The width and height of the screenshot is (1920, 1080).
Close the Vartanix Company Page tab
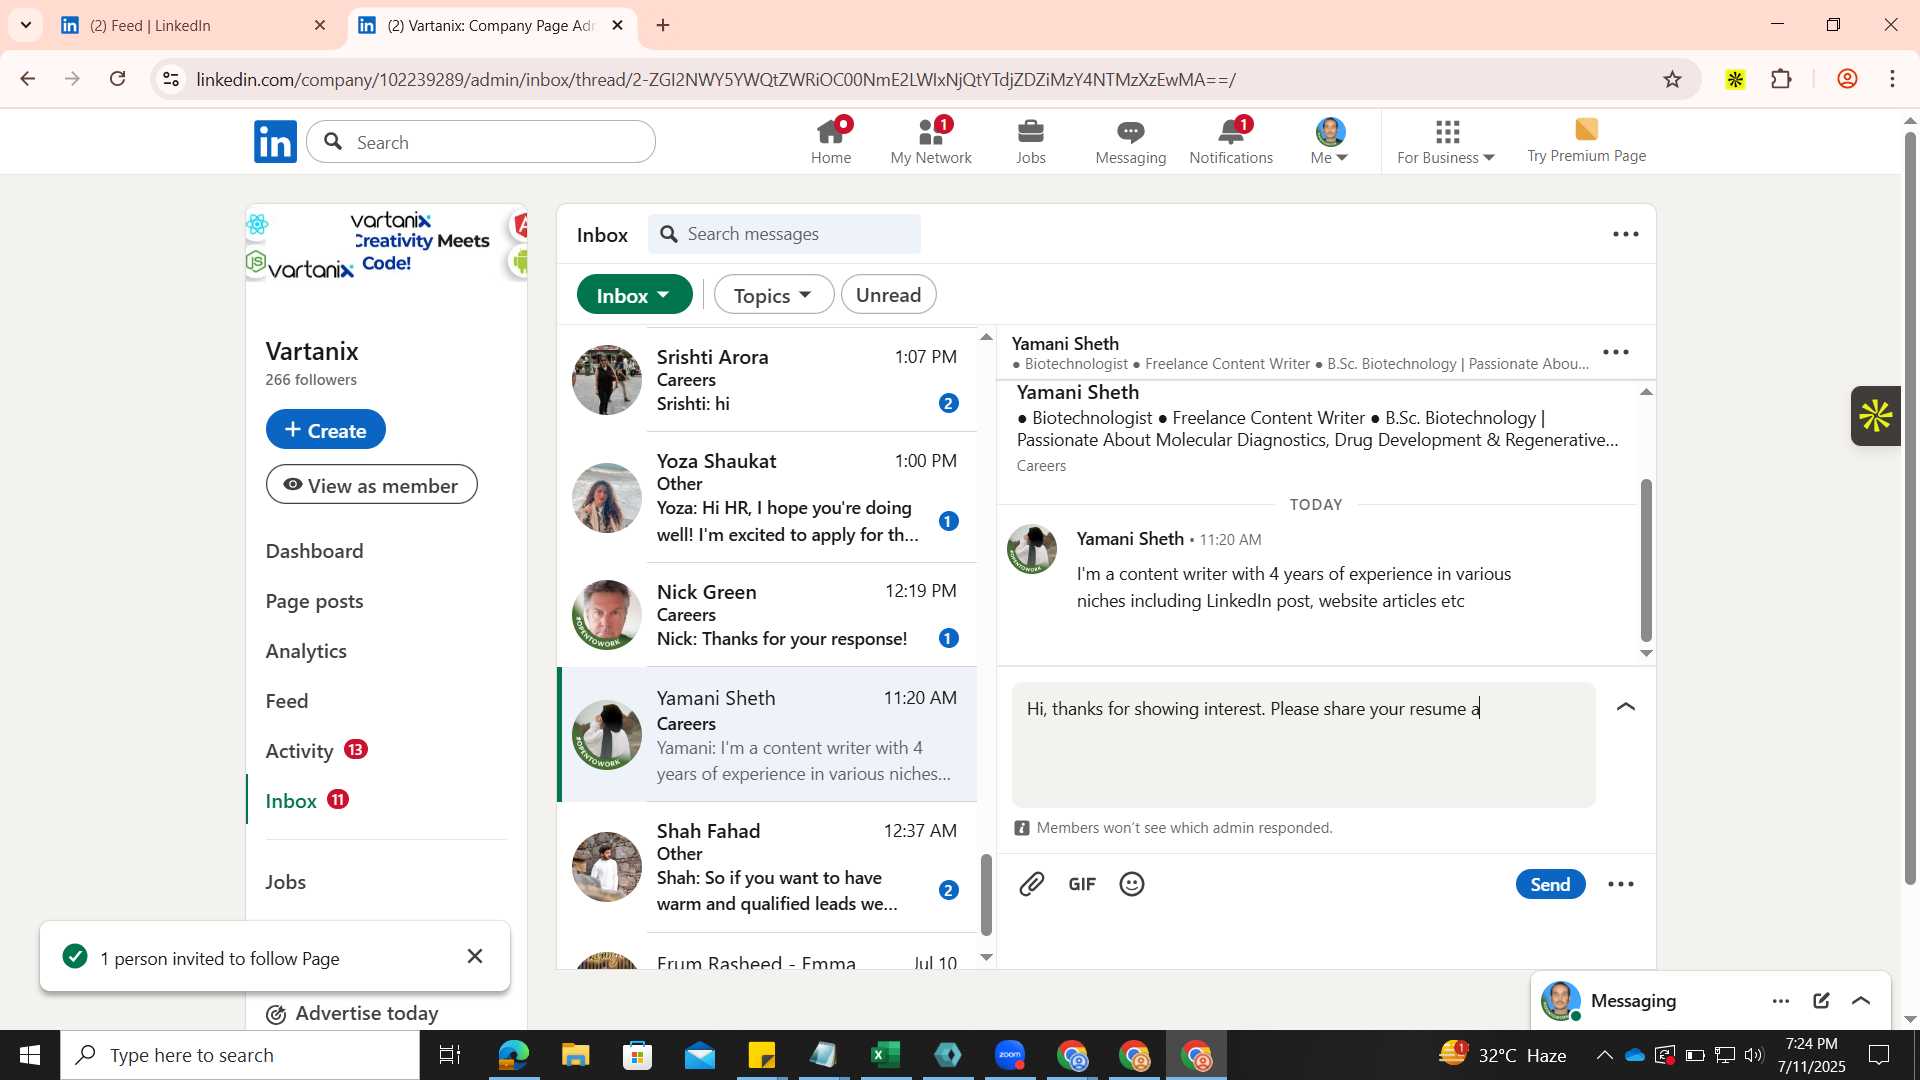617,25
